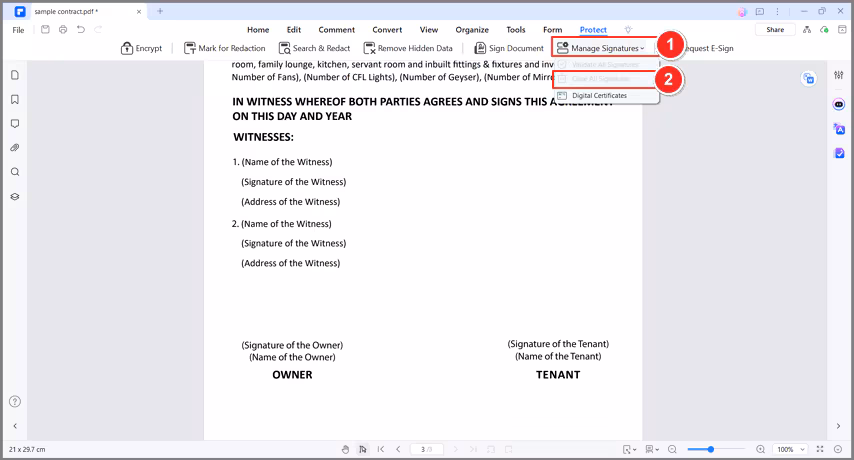Go to previous page
Viewport: 854px width, 460px height.
click(398, 449)
